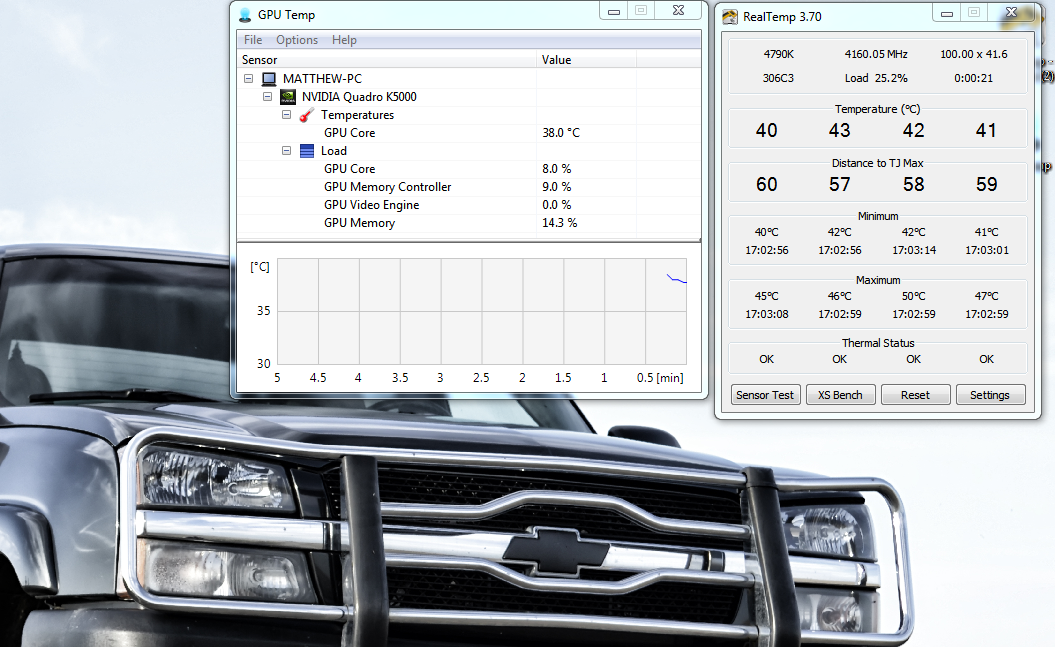Click Distance to TJ Max value 60
The image size is (1055, 647).
[766, 184]
